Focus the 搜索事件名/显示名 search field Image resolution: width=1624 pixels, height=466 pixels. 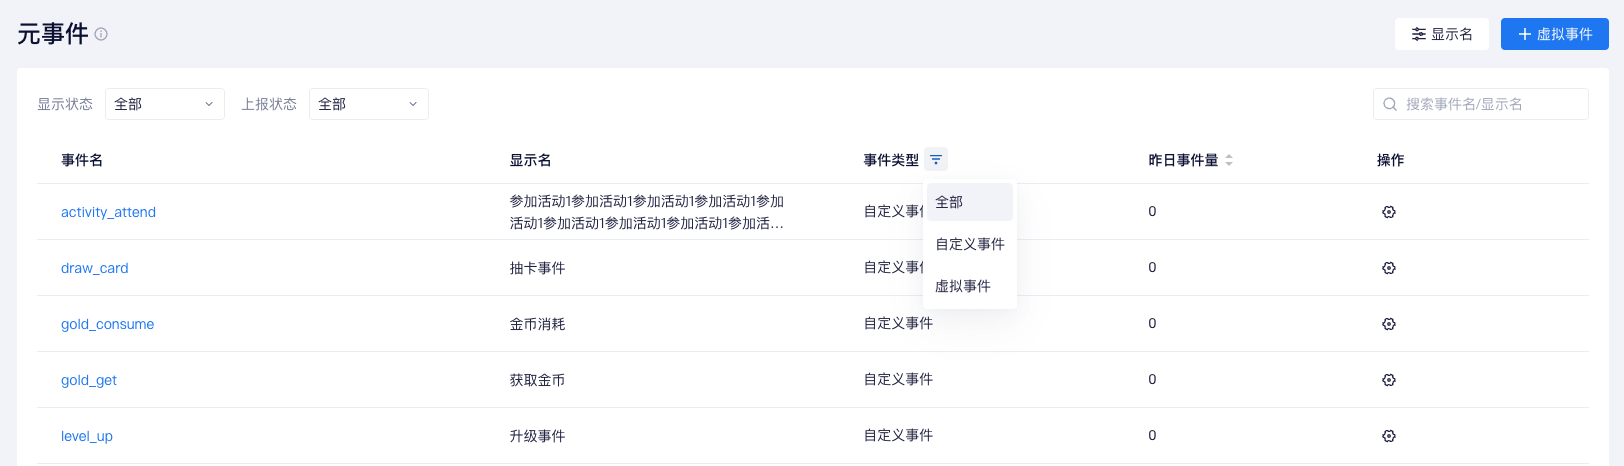(1481, 104)
